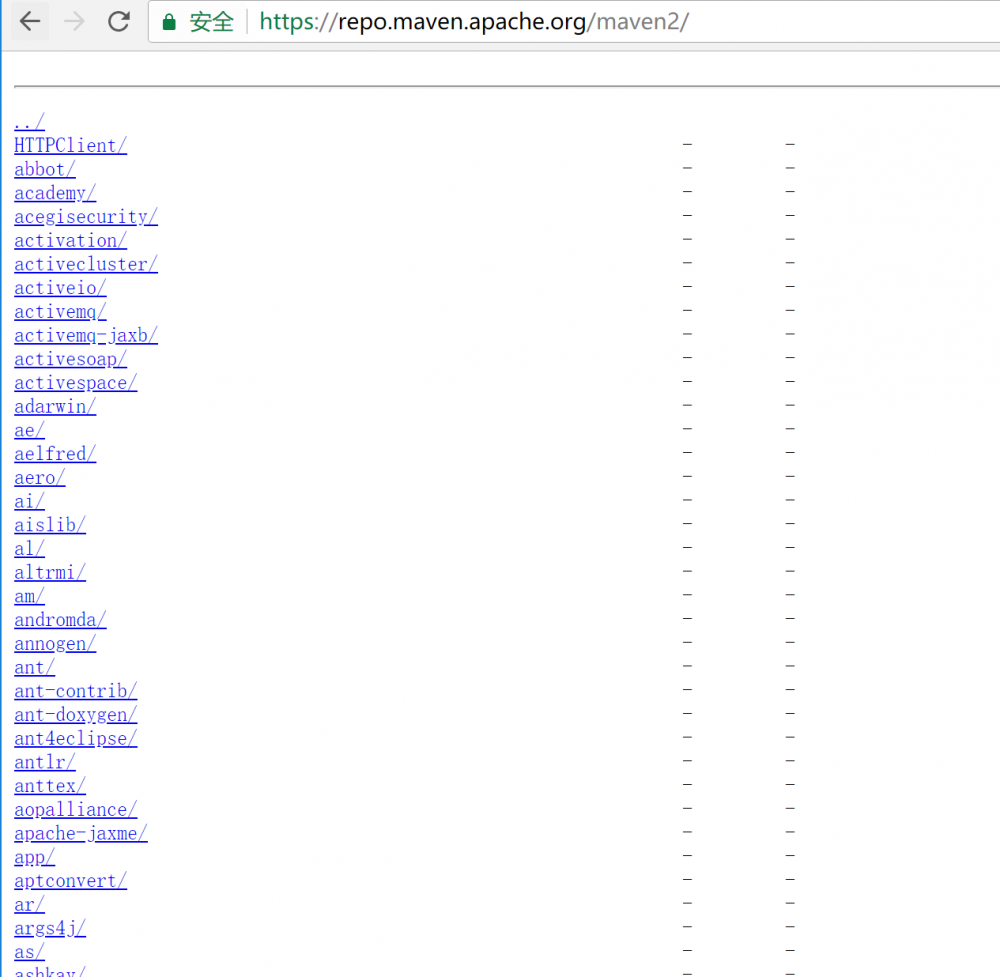Image resolution: width=1000 pixels, height=977 pixels.
Task: Click the green secure lock icon
Action: point(169,22)
